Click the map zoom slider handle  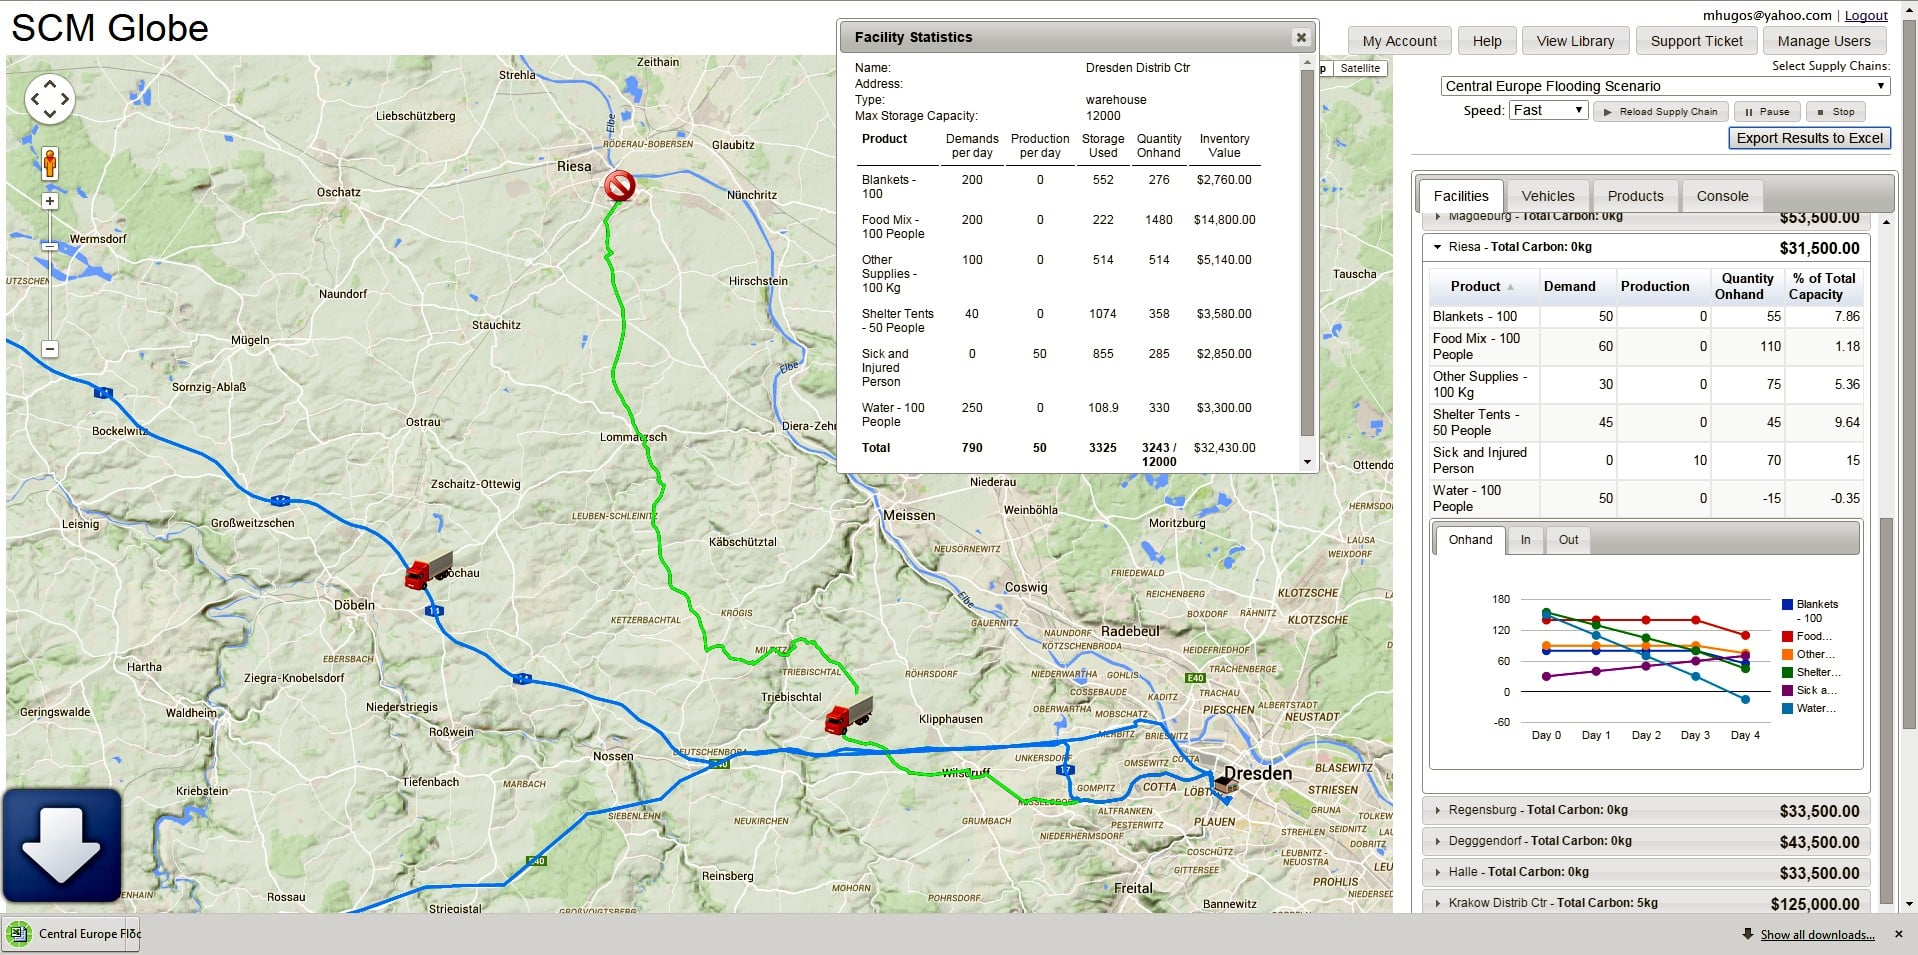50,246
